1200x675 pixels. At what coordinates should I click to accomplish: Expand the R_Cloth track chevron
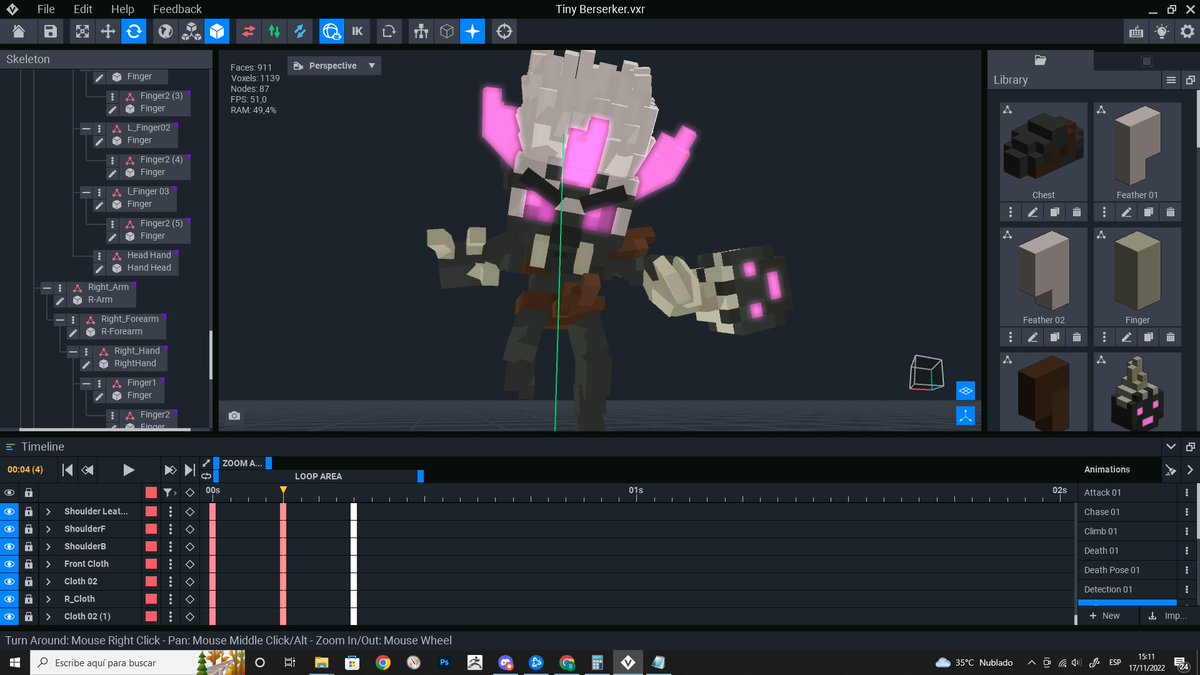coord(48,599)
